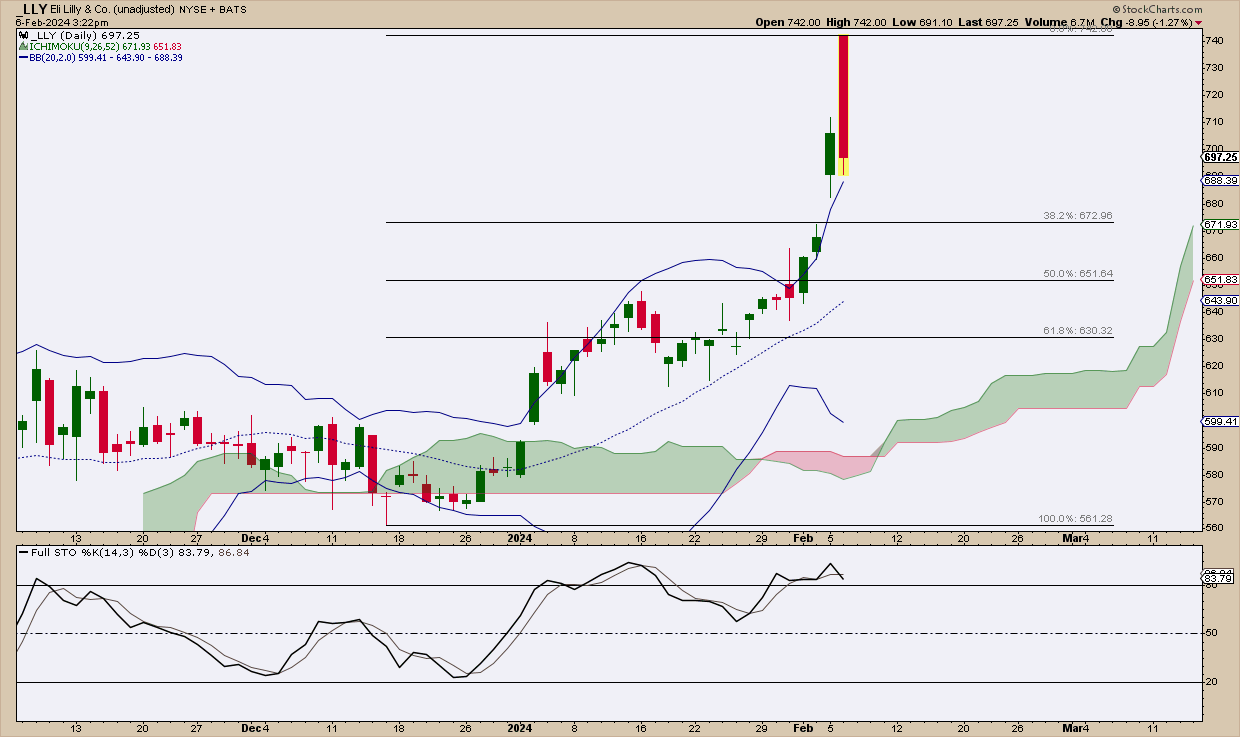Viewport: 1240px width, 737px height.
Task: Click the Mar 4 date label under the price panel
Action: click(1075, 538)
